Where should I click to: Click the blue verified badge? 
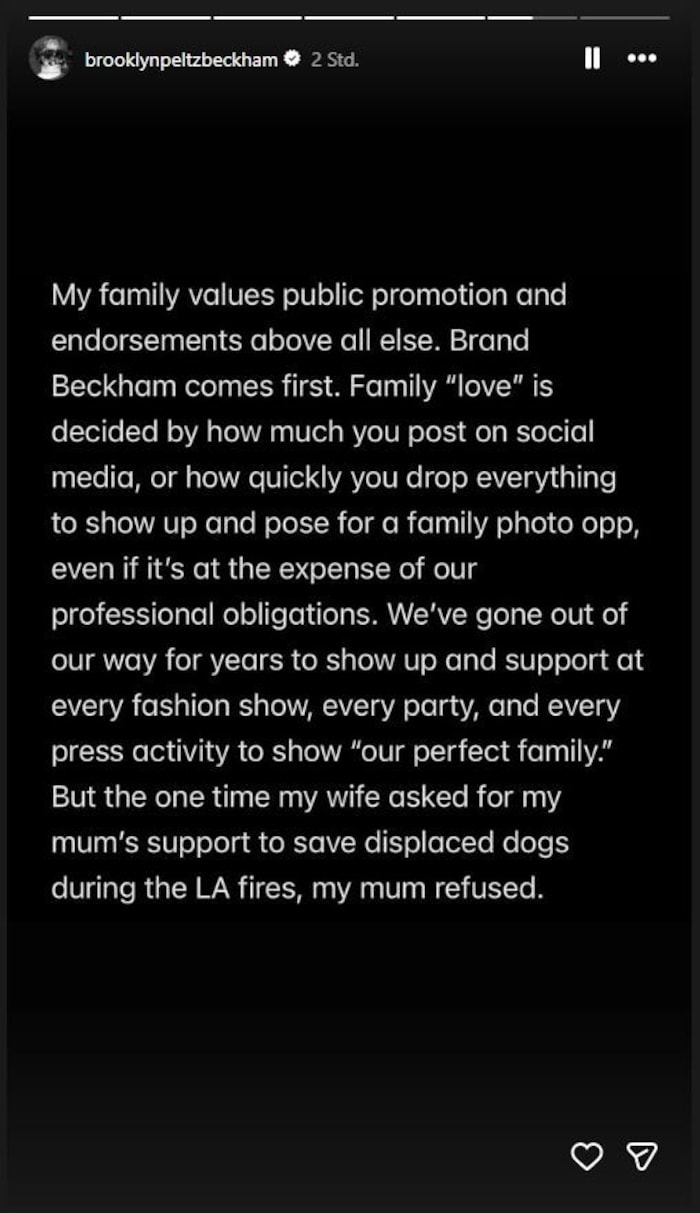[292, 60]
